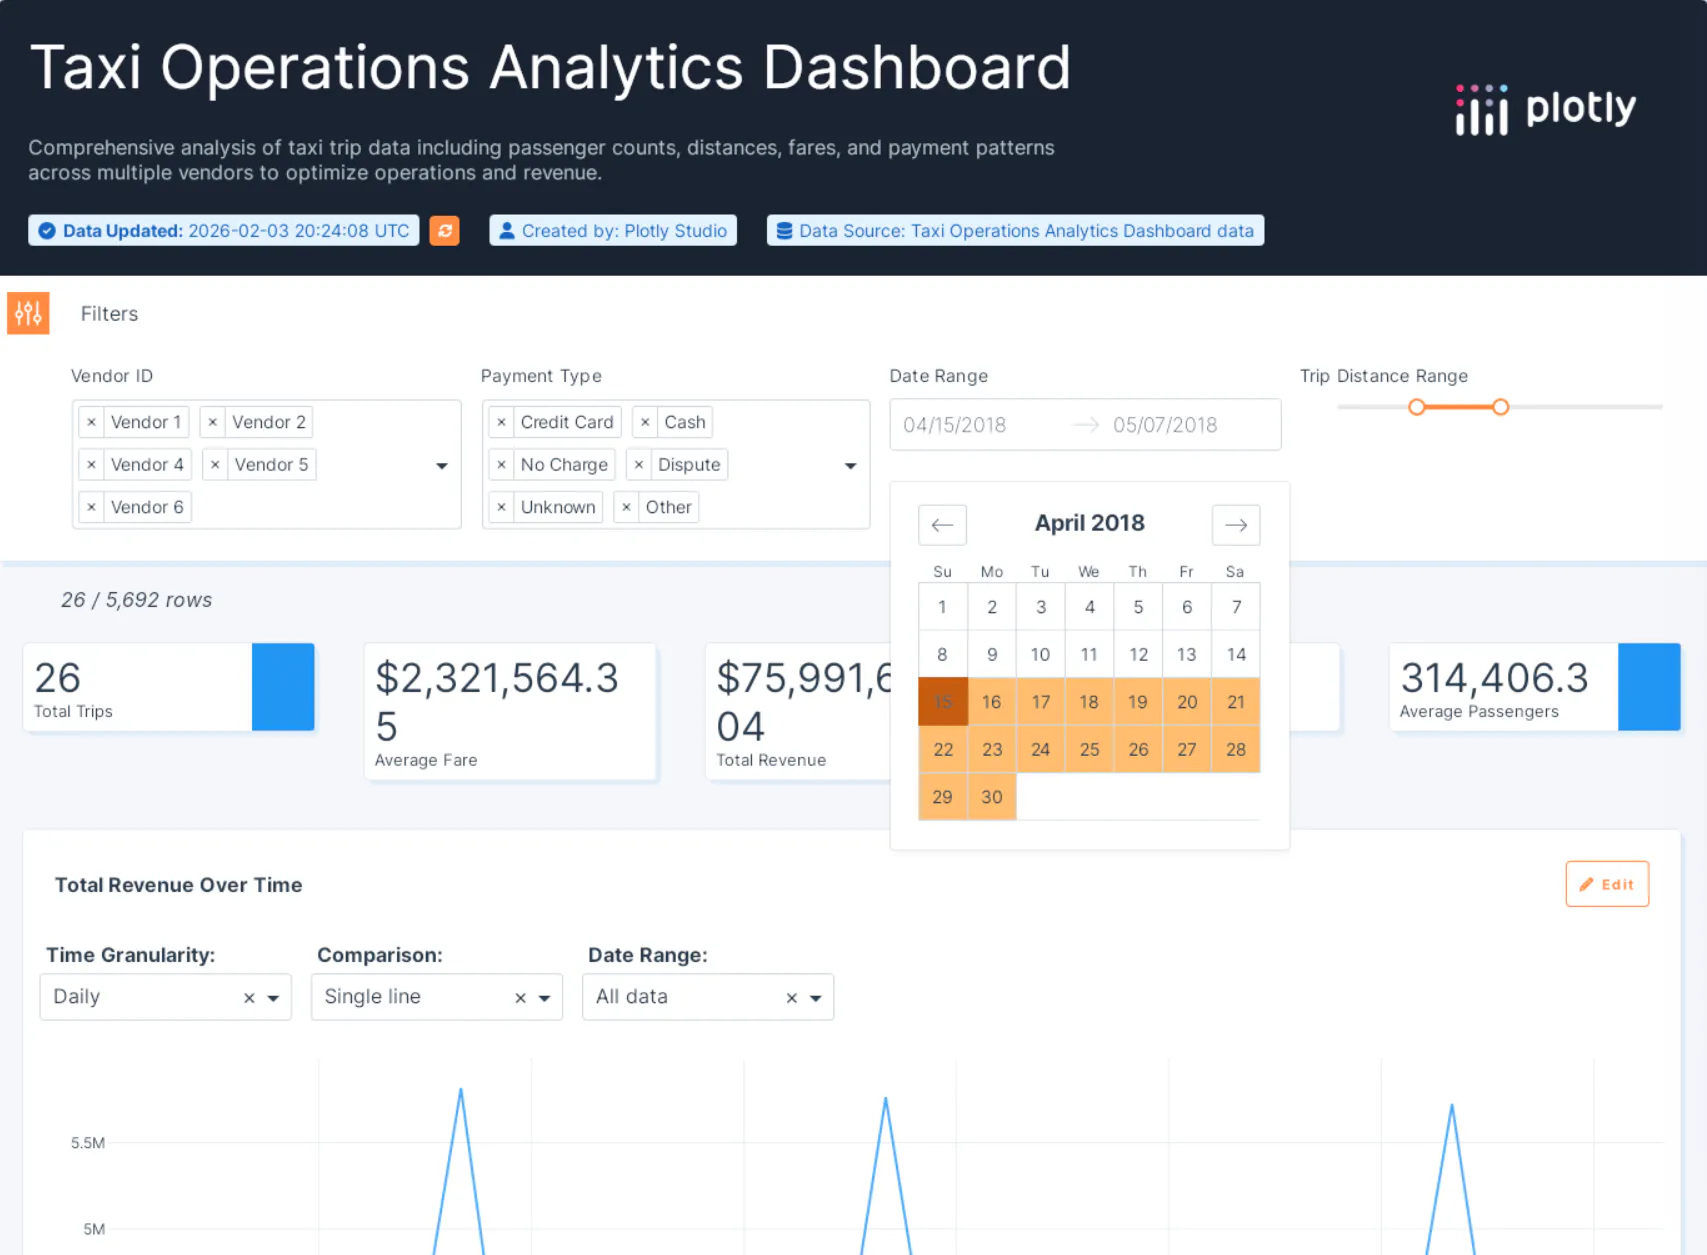Clear the All data date range selection

point(791,998)
